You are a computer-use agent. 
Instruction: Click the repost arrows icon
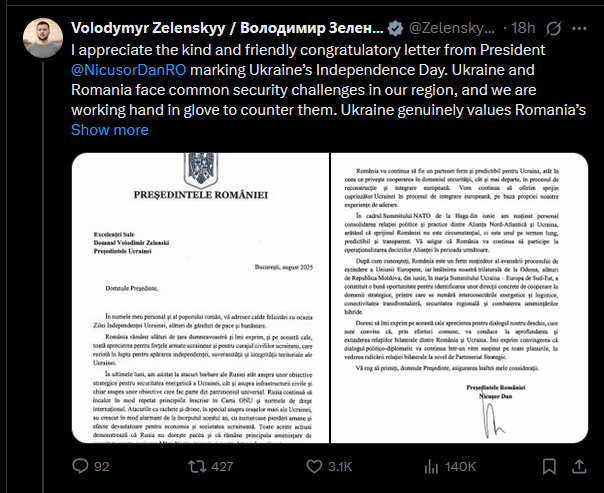click(x=196, y=466)
